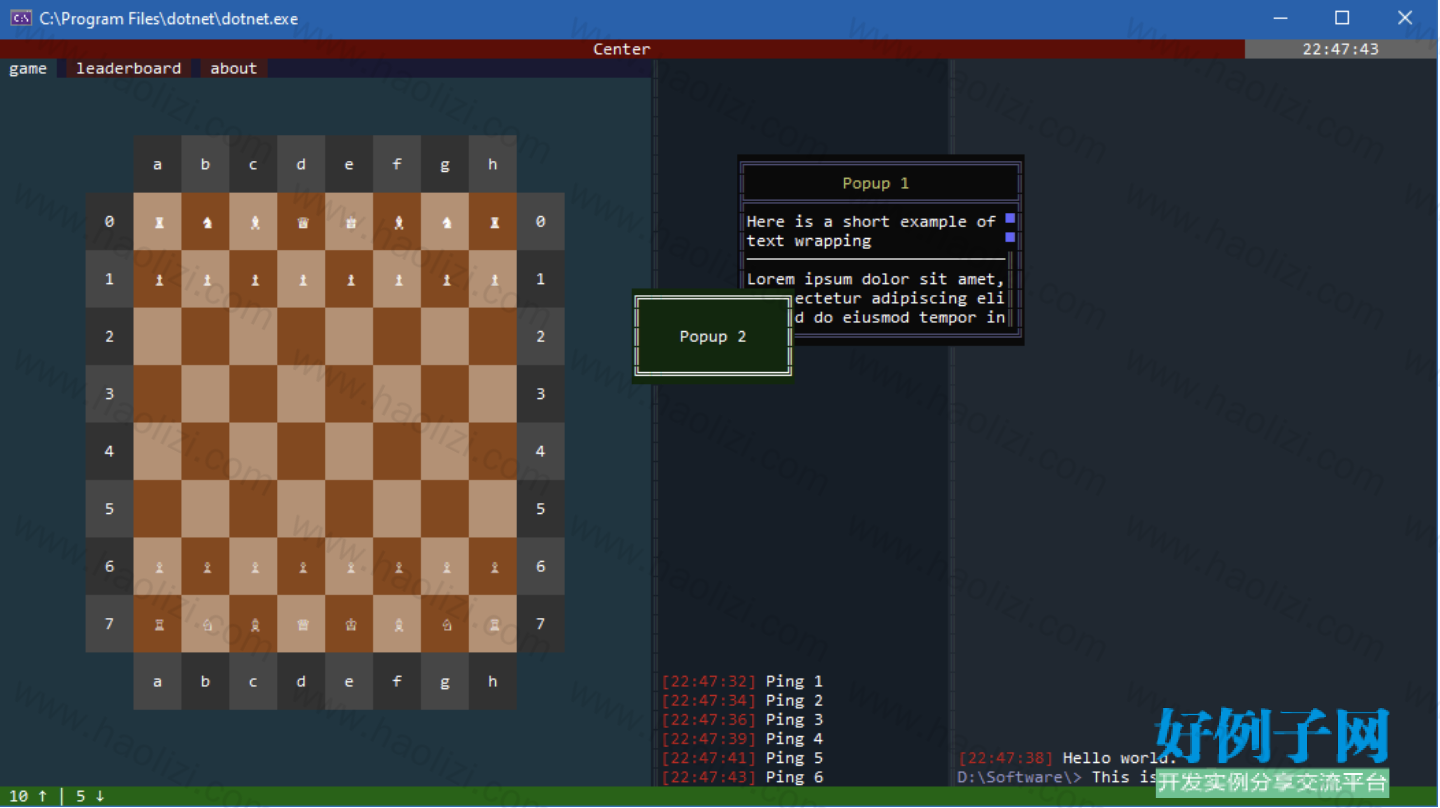Select the Ping 3 log entry
The width and height of the screenshot is (1440, 808).
[742, 719]
